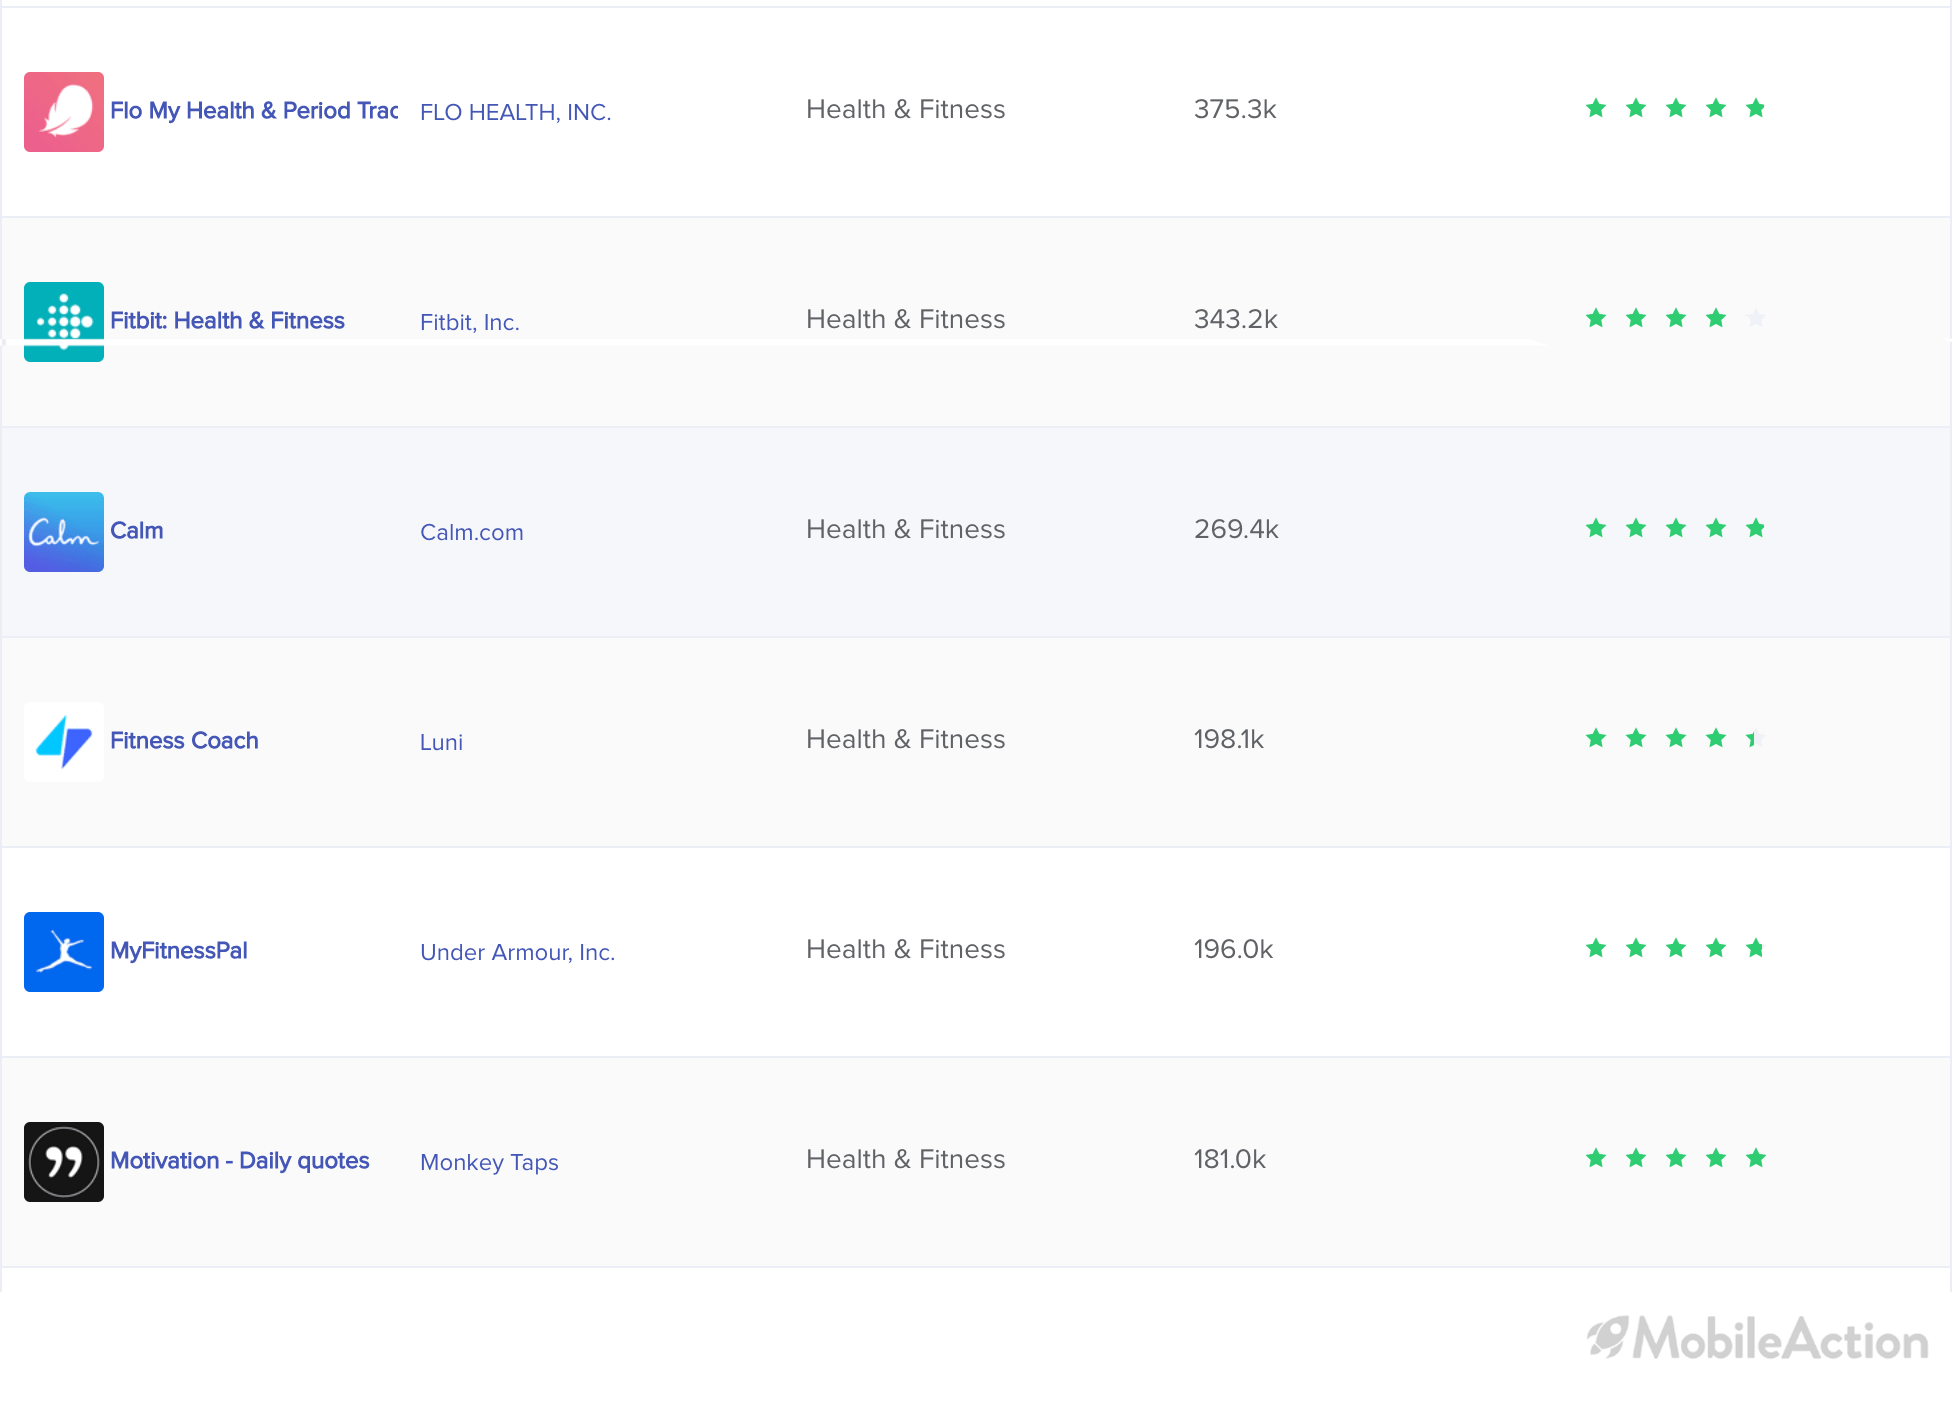Select the 269.4k value in Calm row
This screenshot has width=1952, height=1414.
point(1236,529)
